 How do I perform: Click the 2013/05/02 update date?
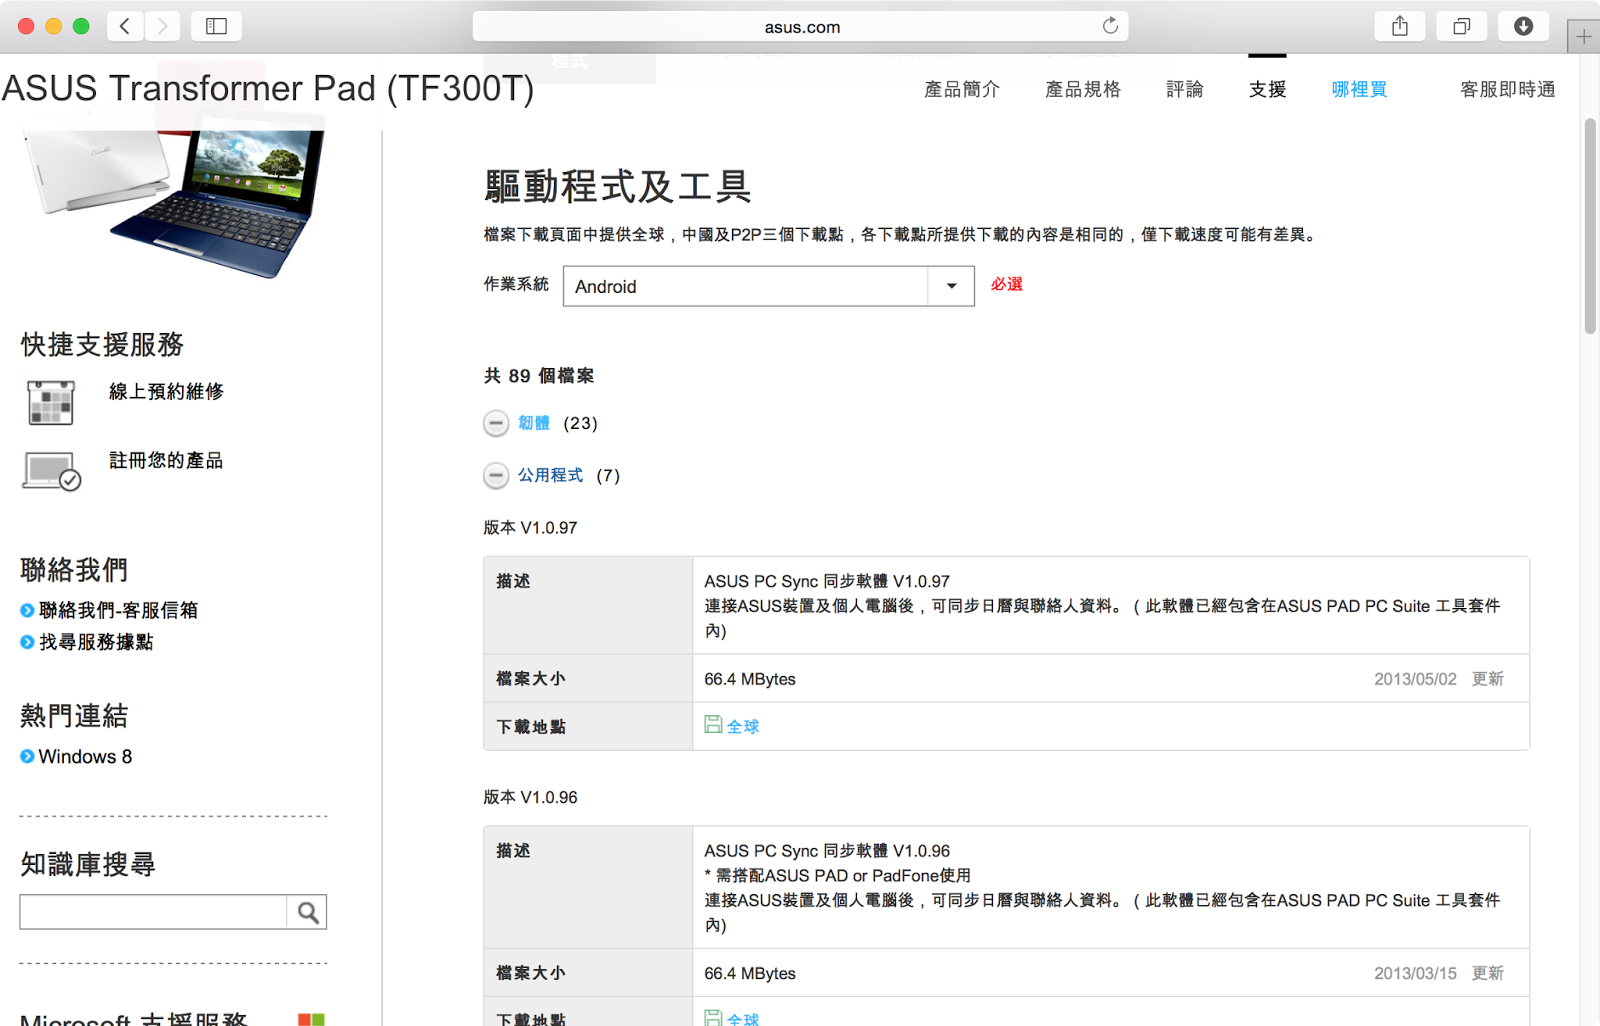tap(1415, 679)
